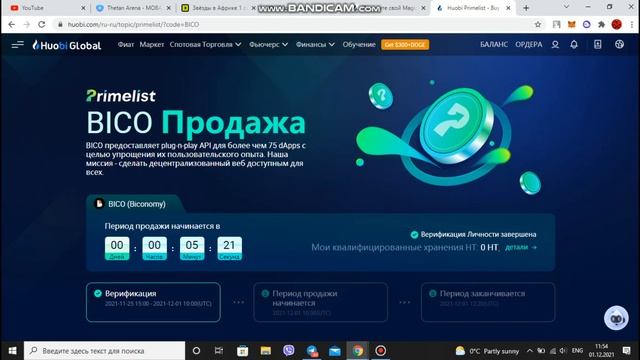Viewport: 640px width, 360px height.
Task: Reload the current page
Action: pyautogui.click(x=42, y=24)
